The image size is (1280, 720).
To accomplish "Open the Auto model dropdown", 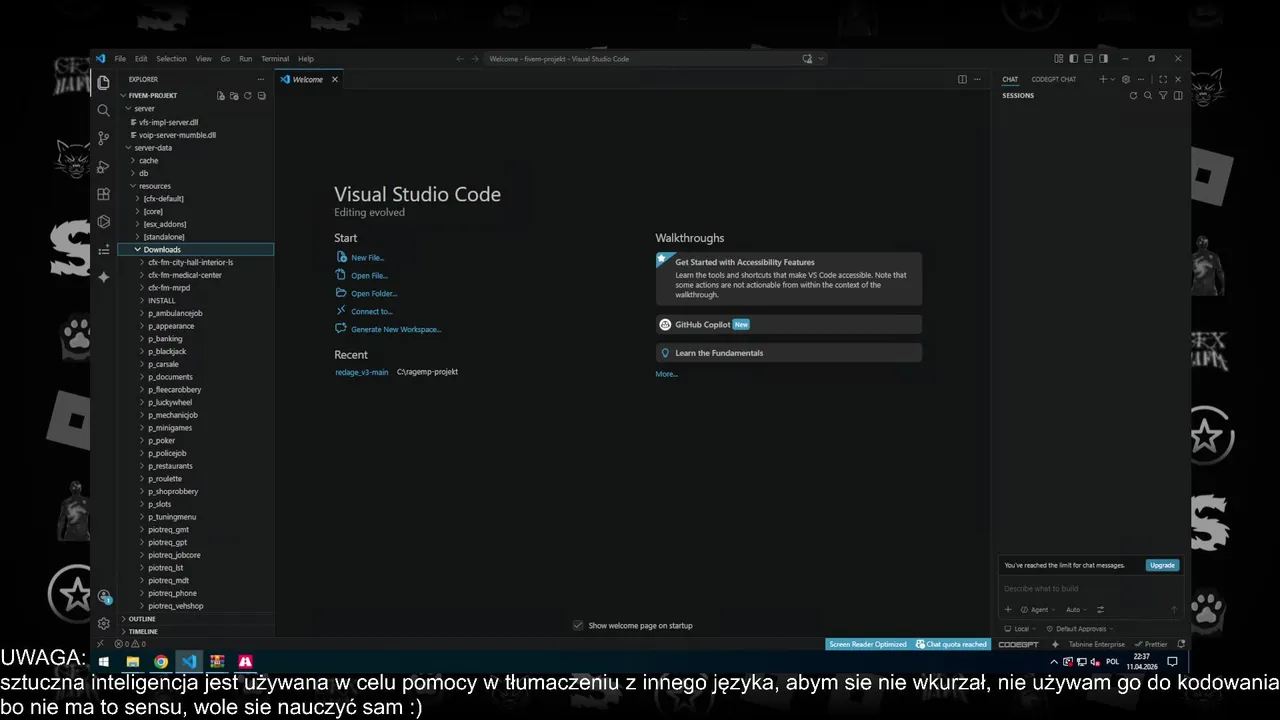I will [x=1075, y=609].
